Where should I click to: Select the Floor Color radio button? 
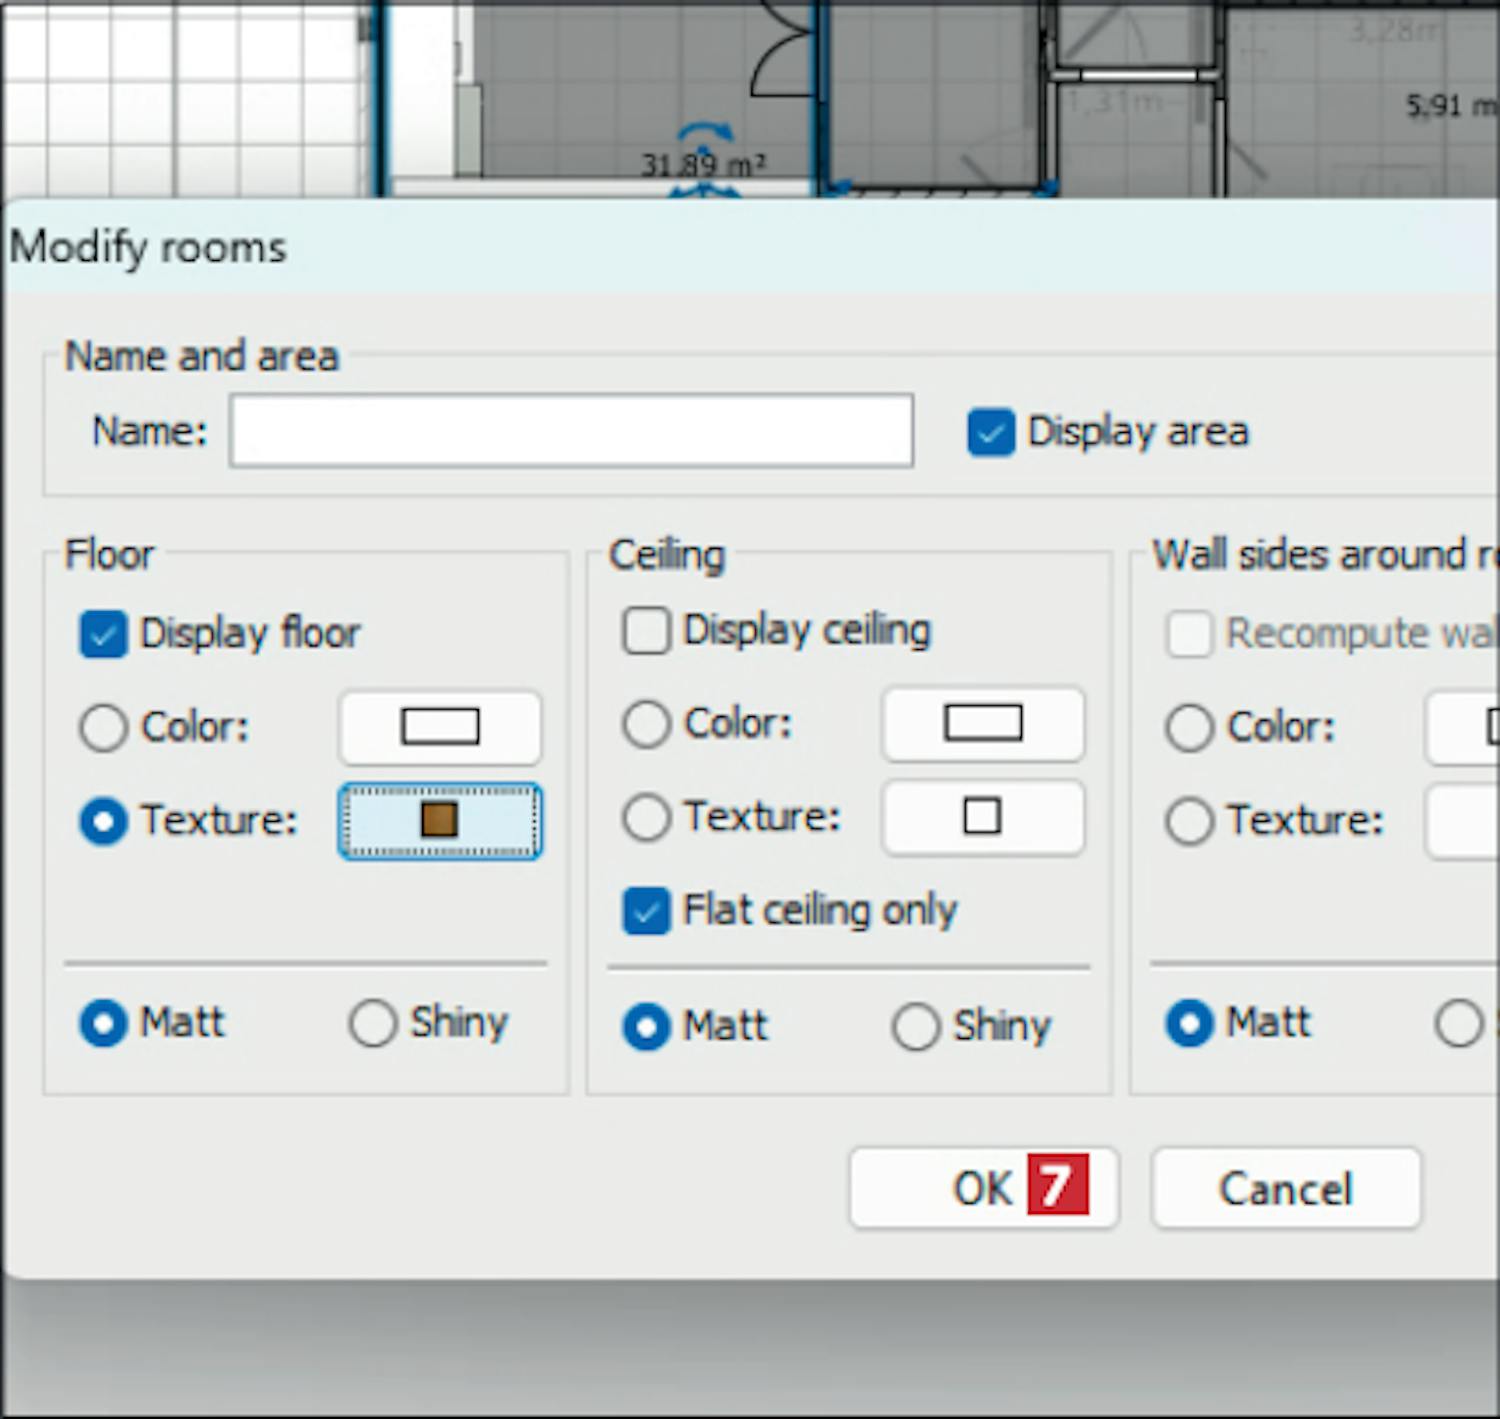[103, 727]
